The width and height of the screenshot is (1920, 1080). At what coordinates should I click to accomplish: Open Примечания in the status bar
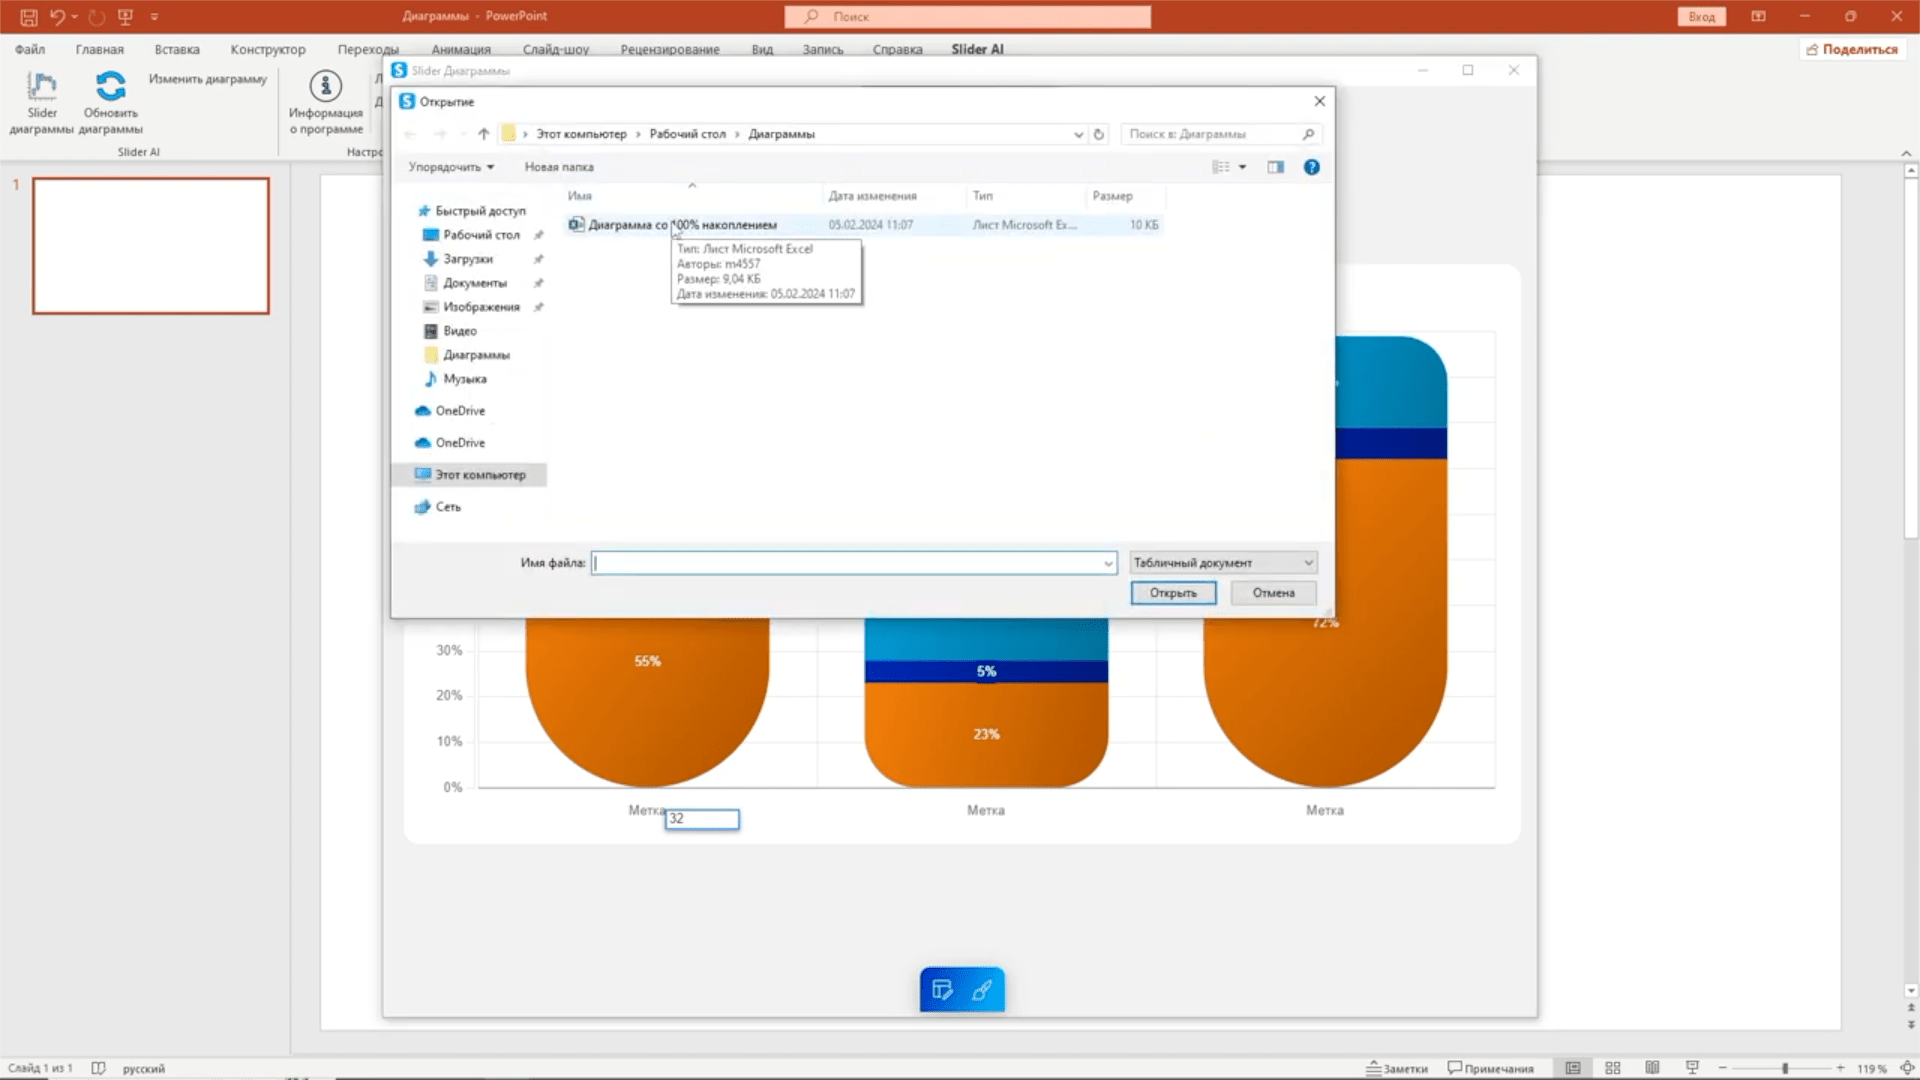[x=1490, y=1068]
